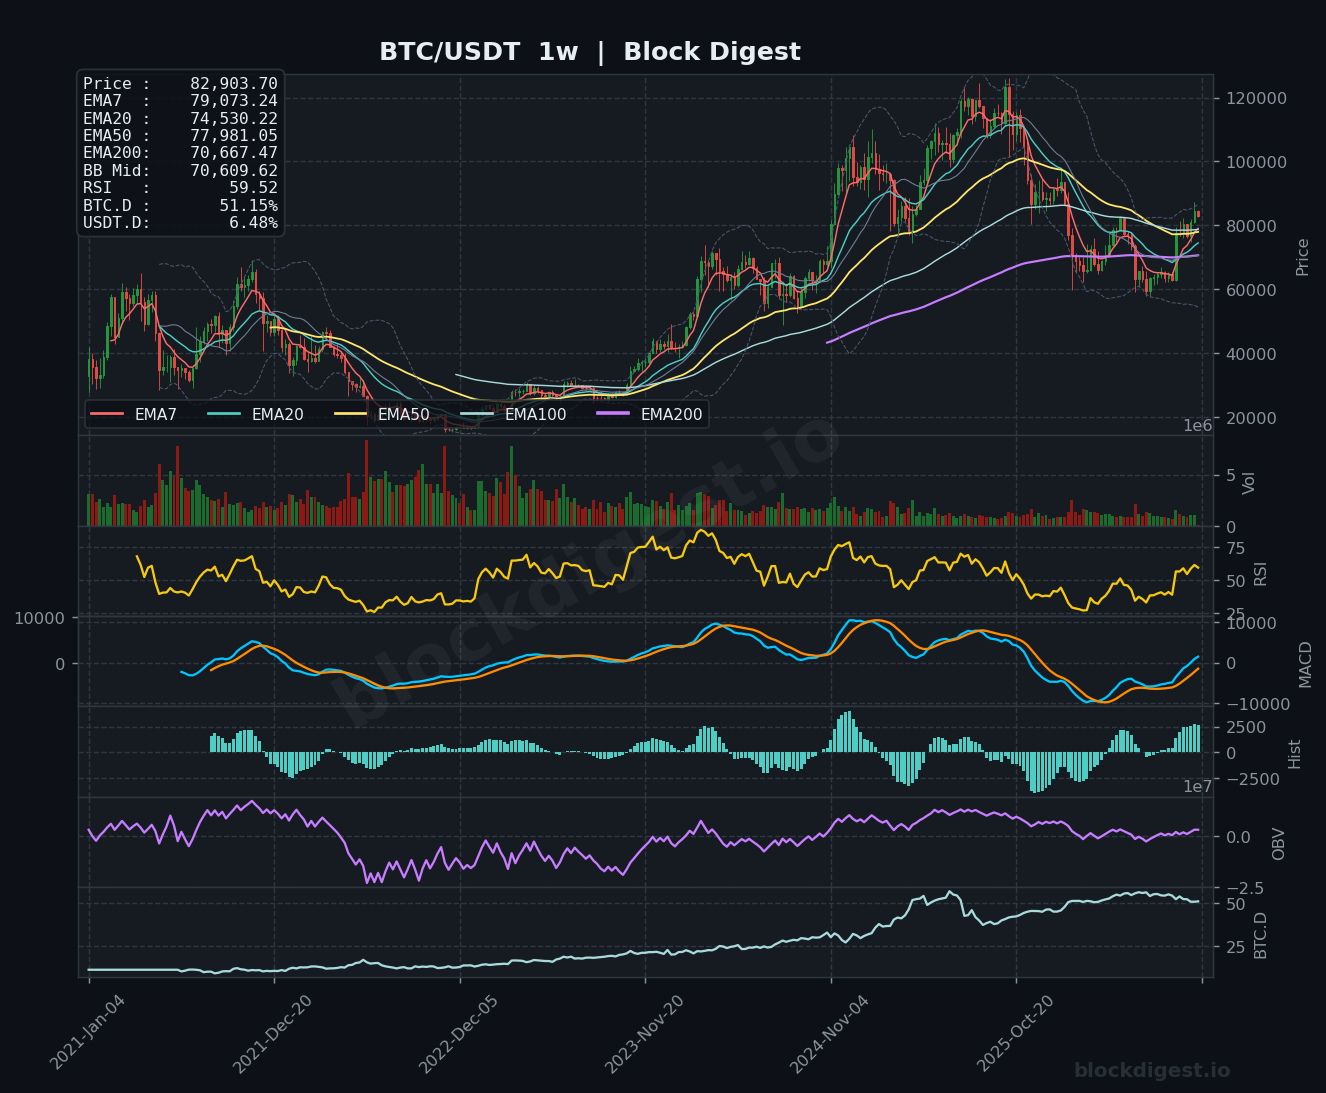Click the OBV -2.5 axis tick
The image size is (1326, 1093).
[1243, 888]
